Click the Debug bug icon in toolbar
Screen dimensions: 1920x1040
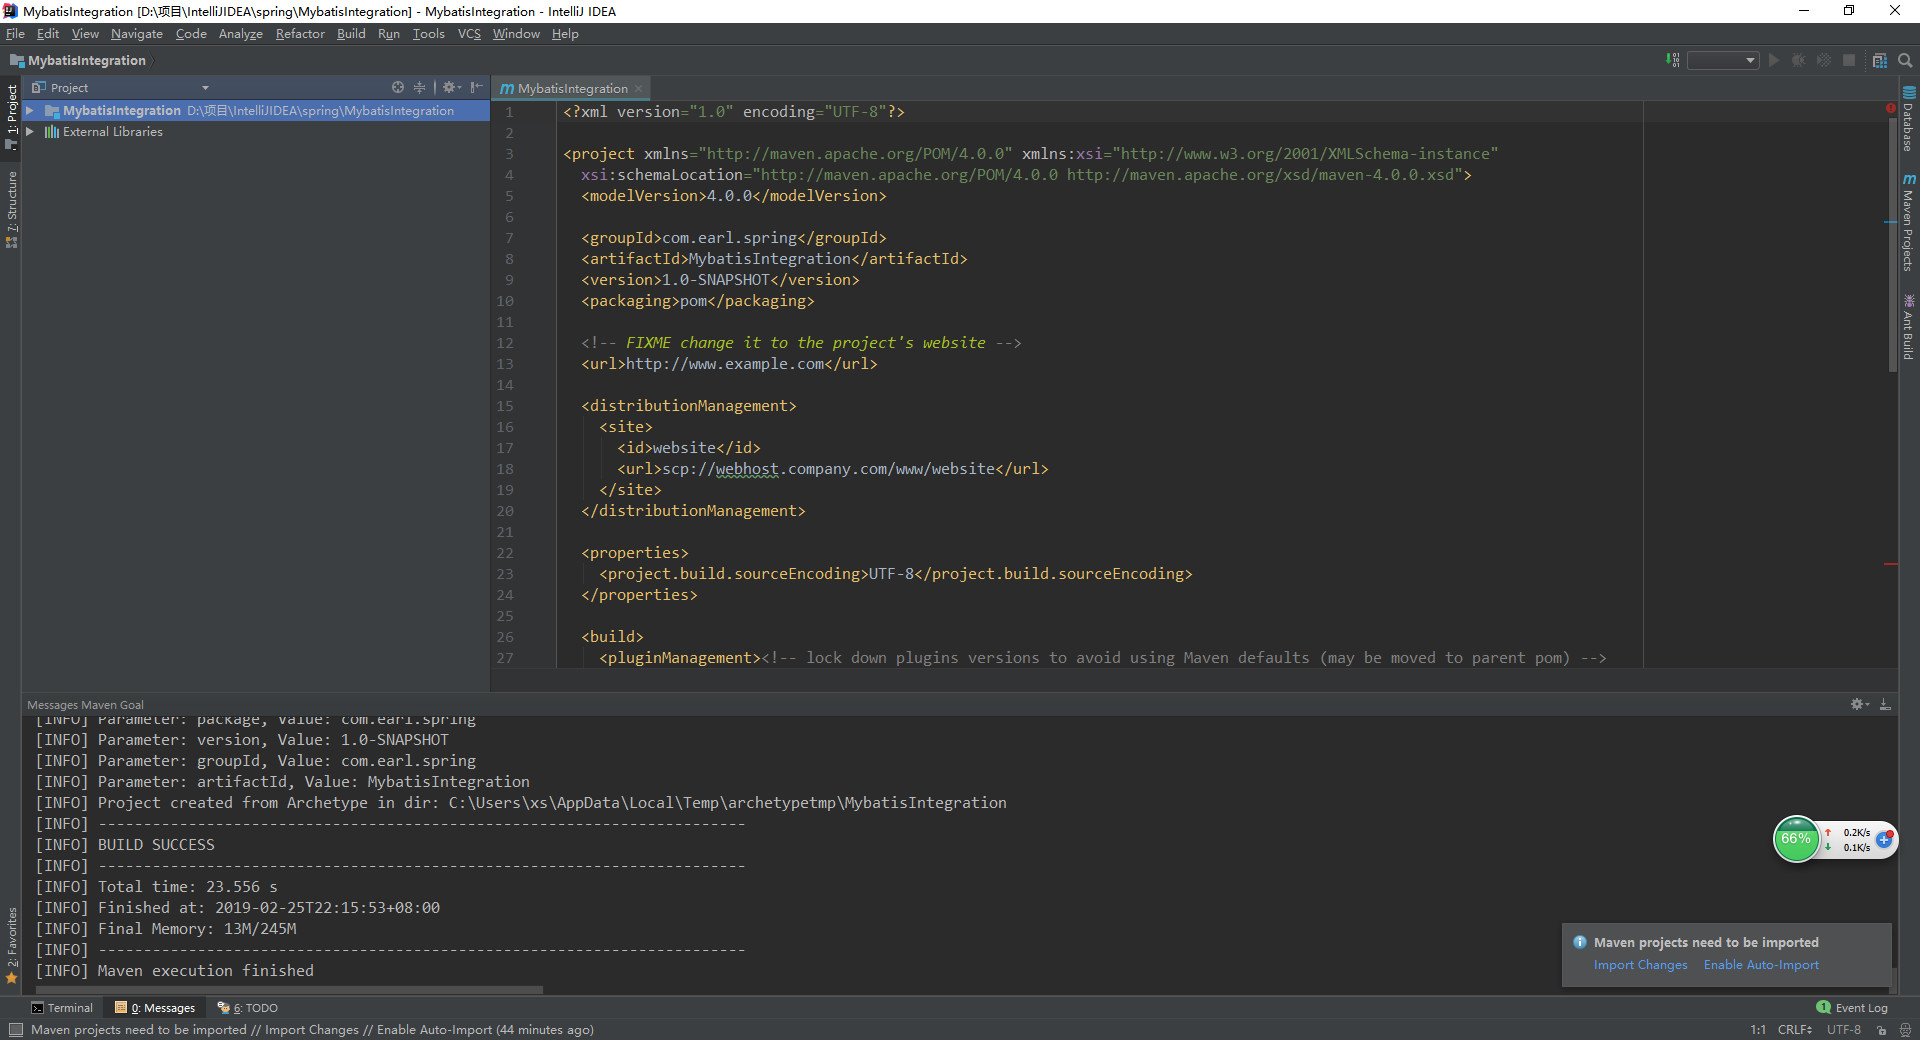(1798, 60)
